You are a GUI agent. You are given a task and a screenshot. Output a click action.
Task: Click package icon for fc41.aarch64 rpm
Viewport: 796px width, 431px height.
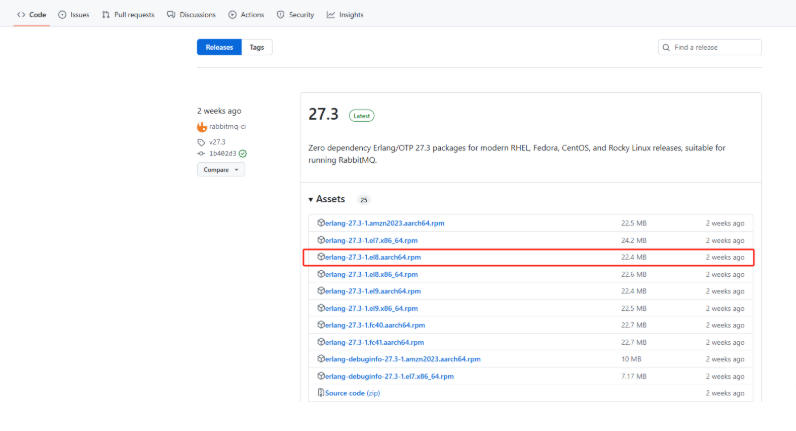click(321, 342)
